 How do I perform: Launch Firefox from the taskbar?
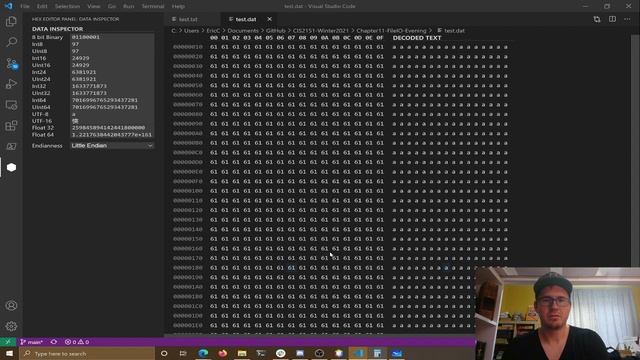[x=222, y=353]
